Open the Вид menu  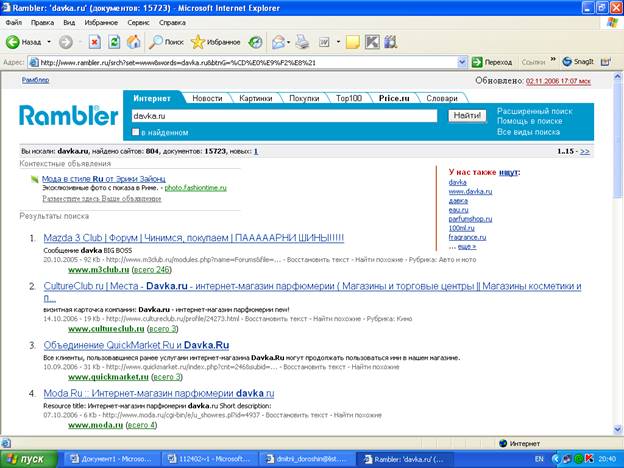coord(69,23)
